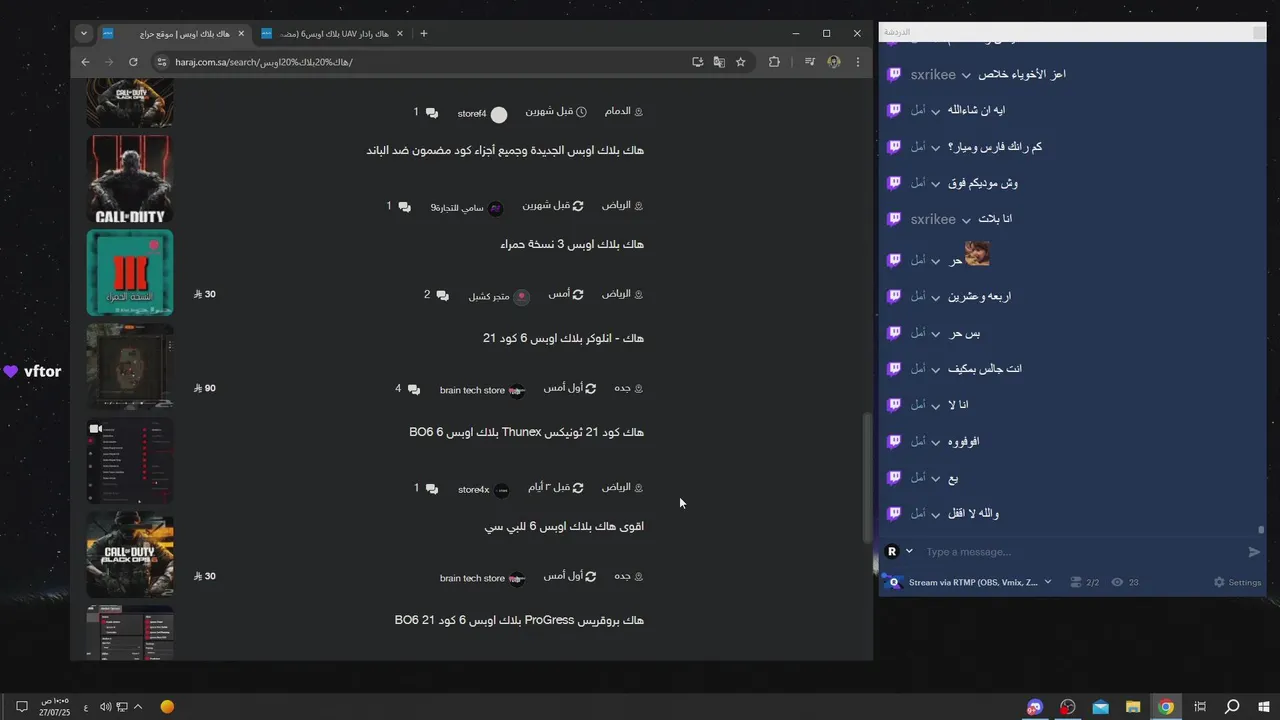Image resolution: width=1280 pixels, height=720 pixels.
Task: Open site information icon in address bar
Action: (162, 62)
